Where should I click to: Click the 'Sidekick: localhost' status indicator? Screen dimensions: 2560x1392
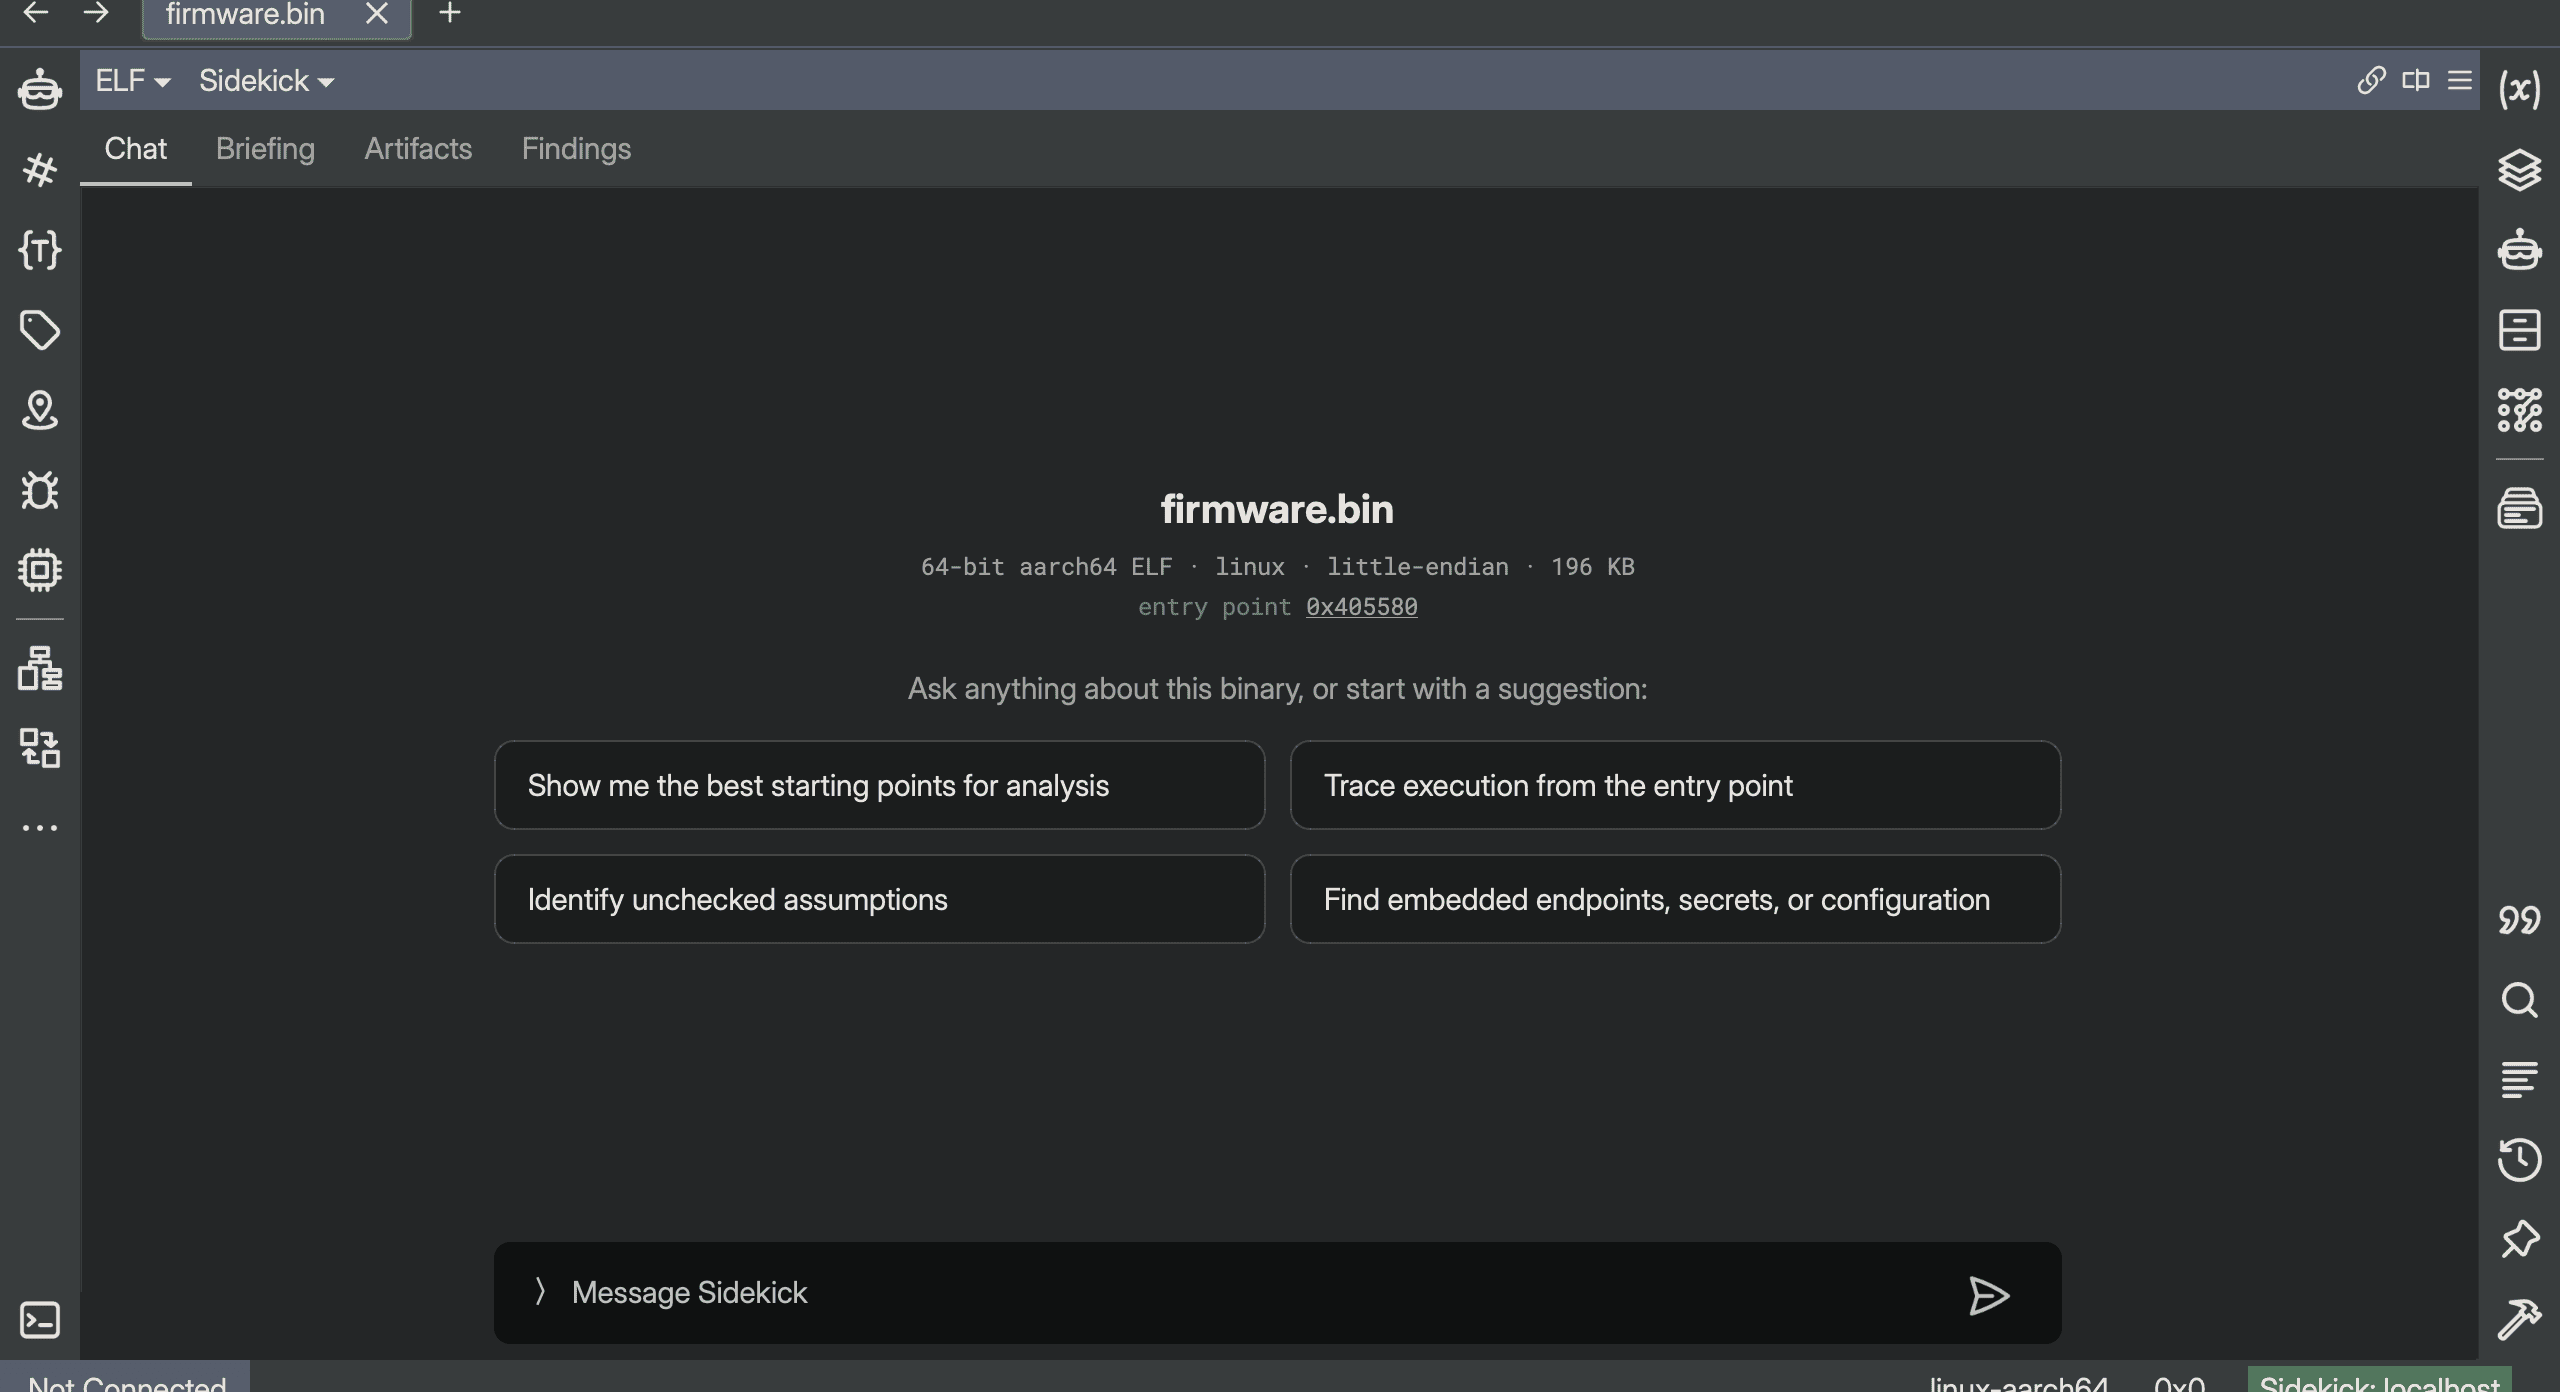click(x=2379, y=1380)
